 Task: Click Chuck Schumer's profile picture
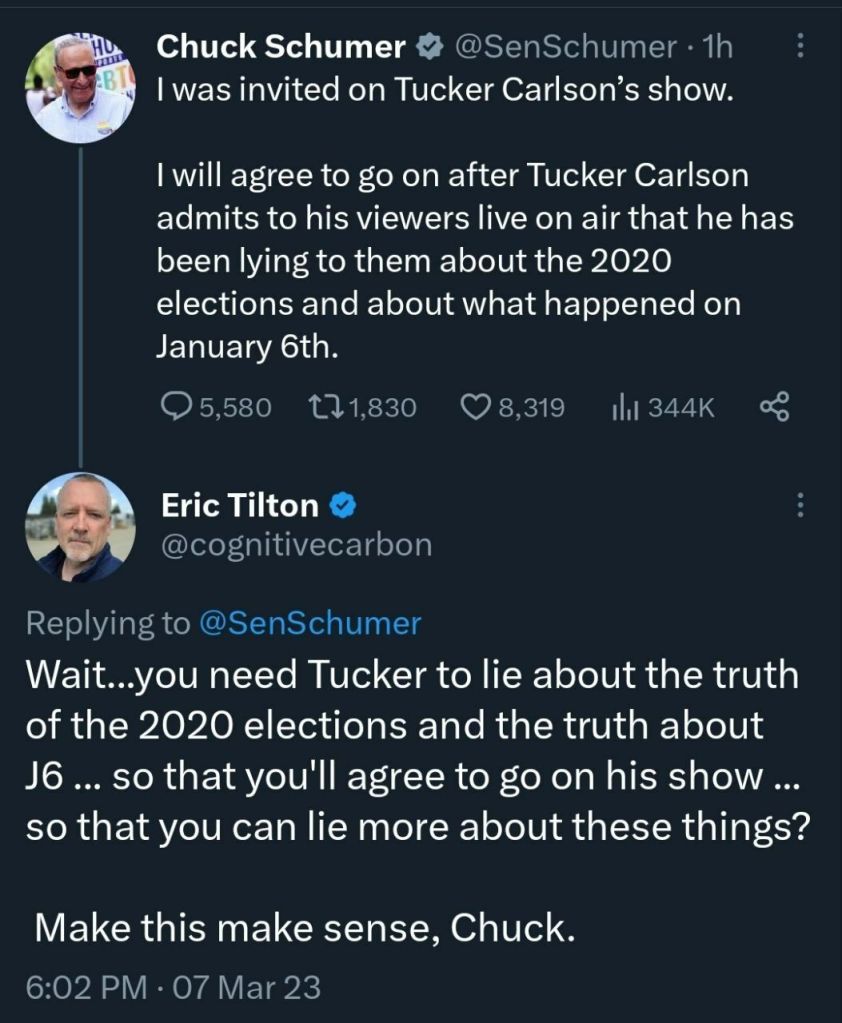coord(80,87)
